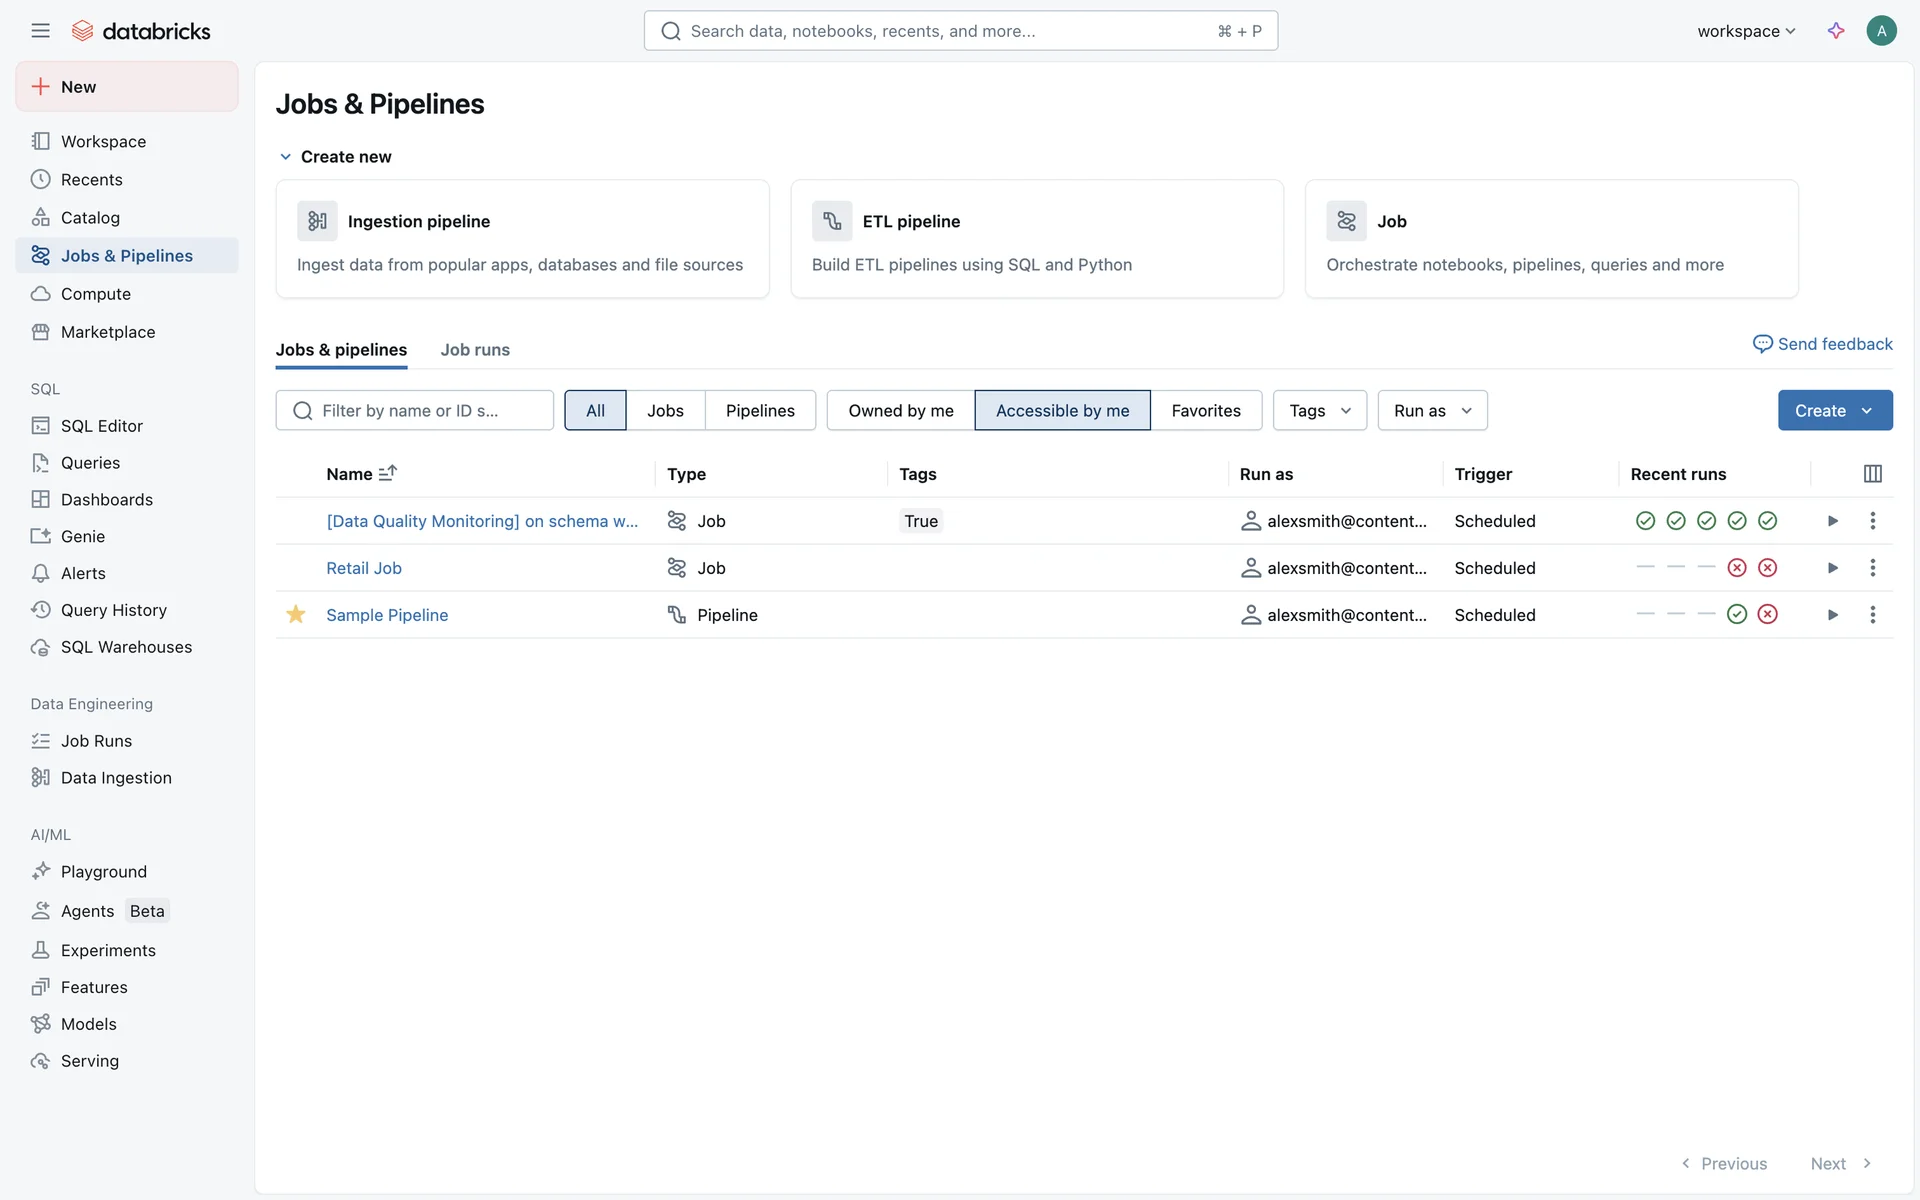Open kebab menu for Sample Pipeline
Viewport: 1920px width, 1200px height.
tap(1872, 615)
